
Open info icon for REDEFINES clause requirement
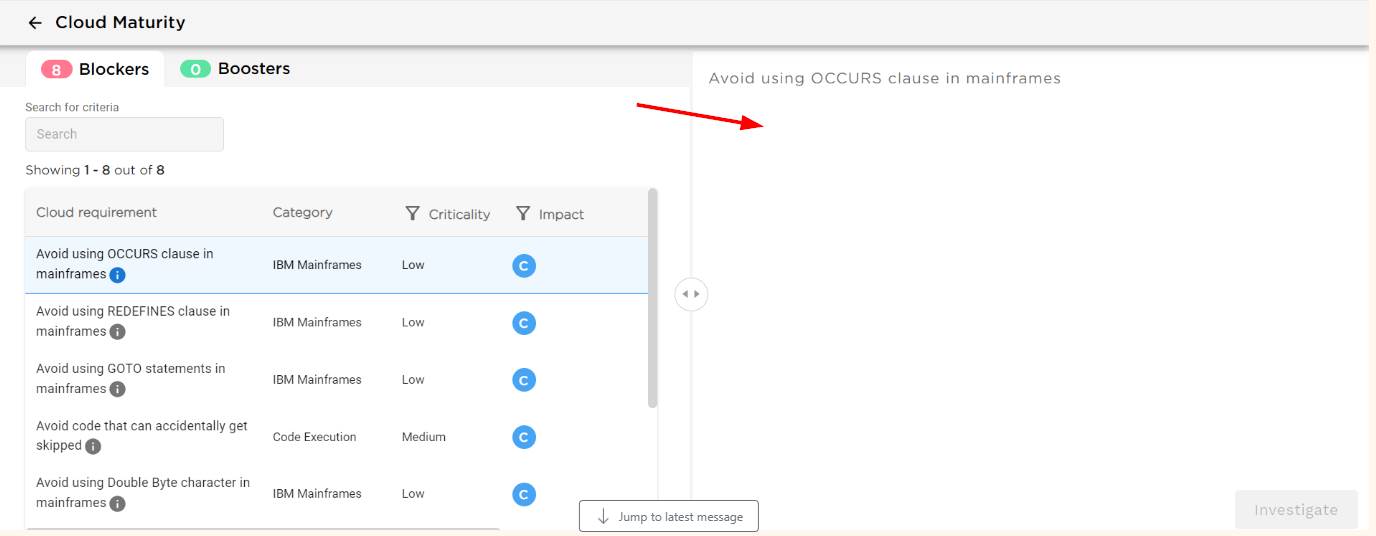pos(117,332)
